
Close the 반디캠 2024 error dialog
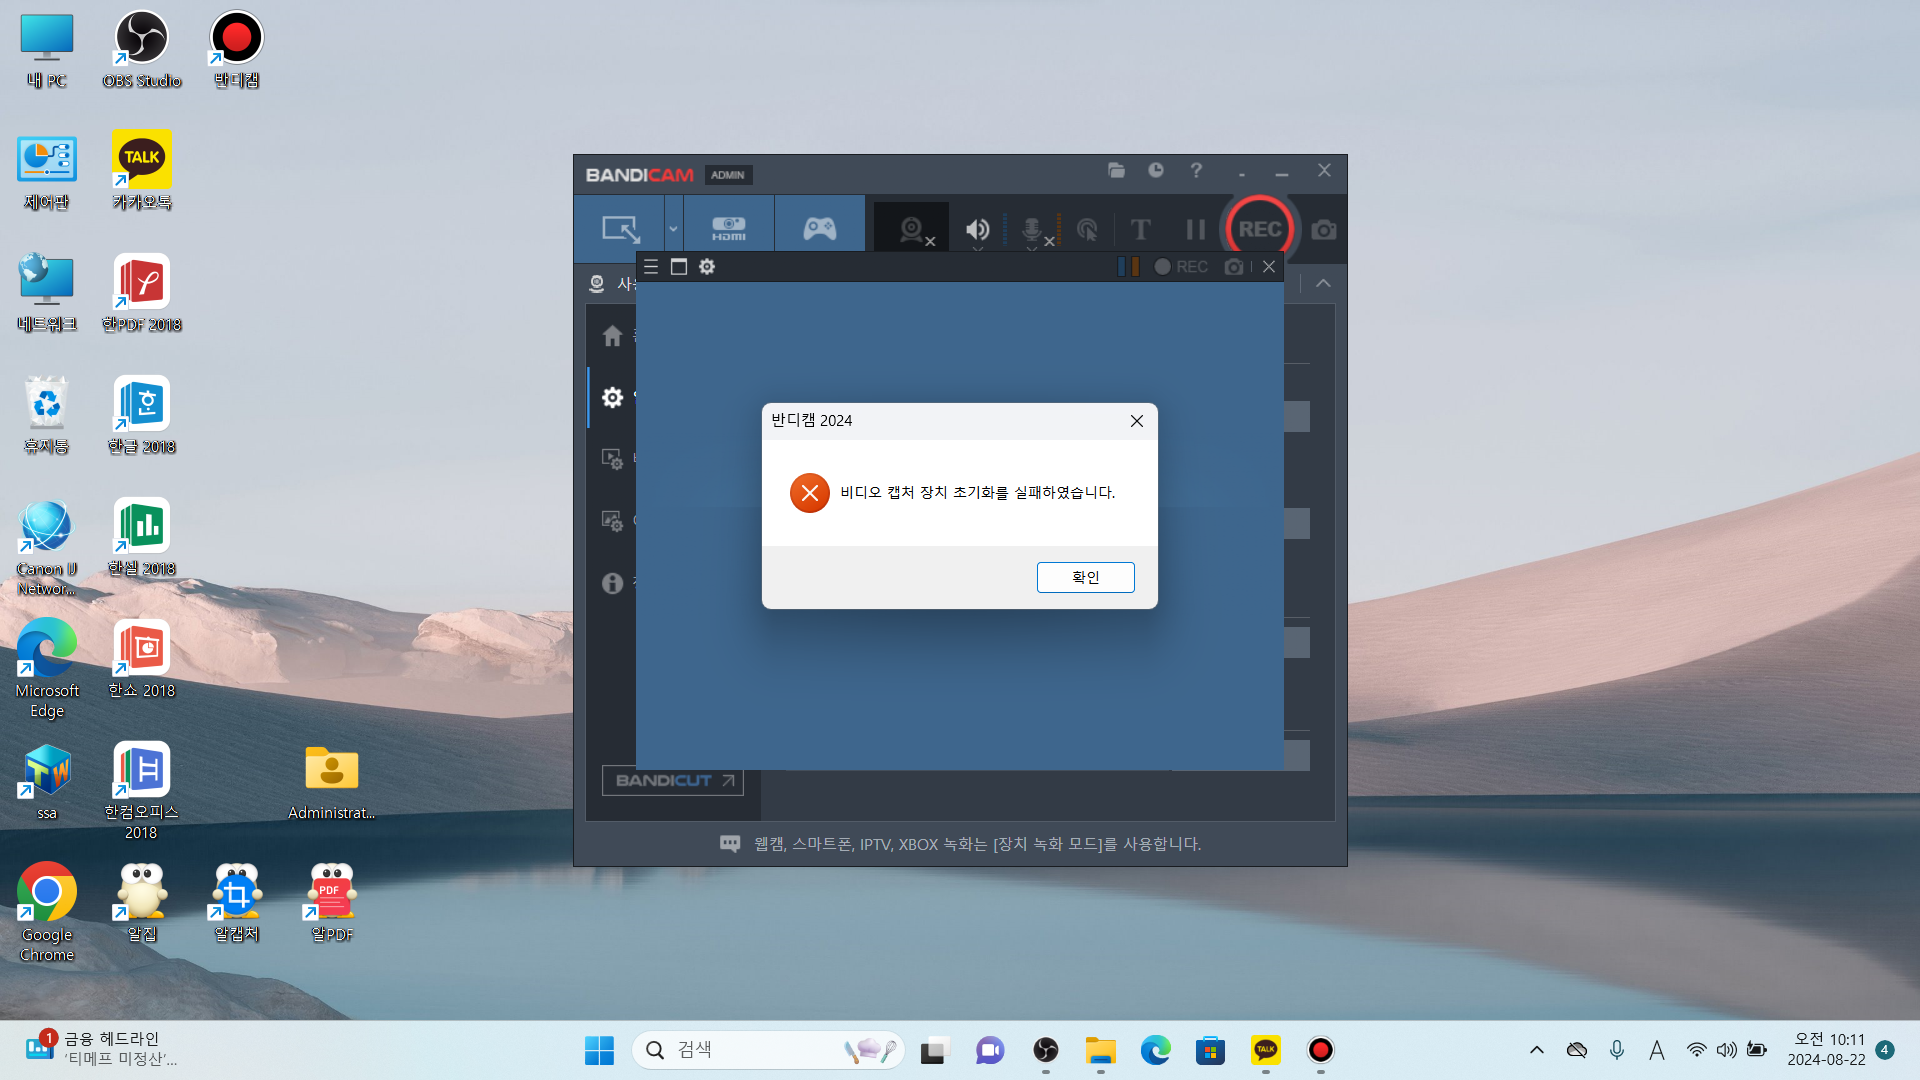tap(1137, 421)
